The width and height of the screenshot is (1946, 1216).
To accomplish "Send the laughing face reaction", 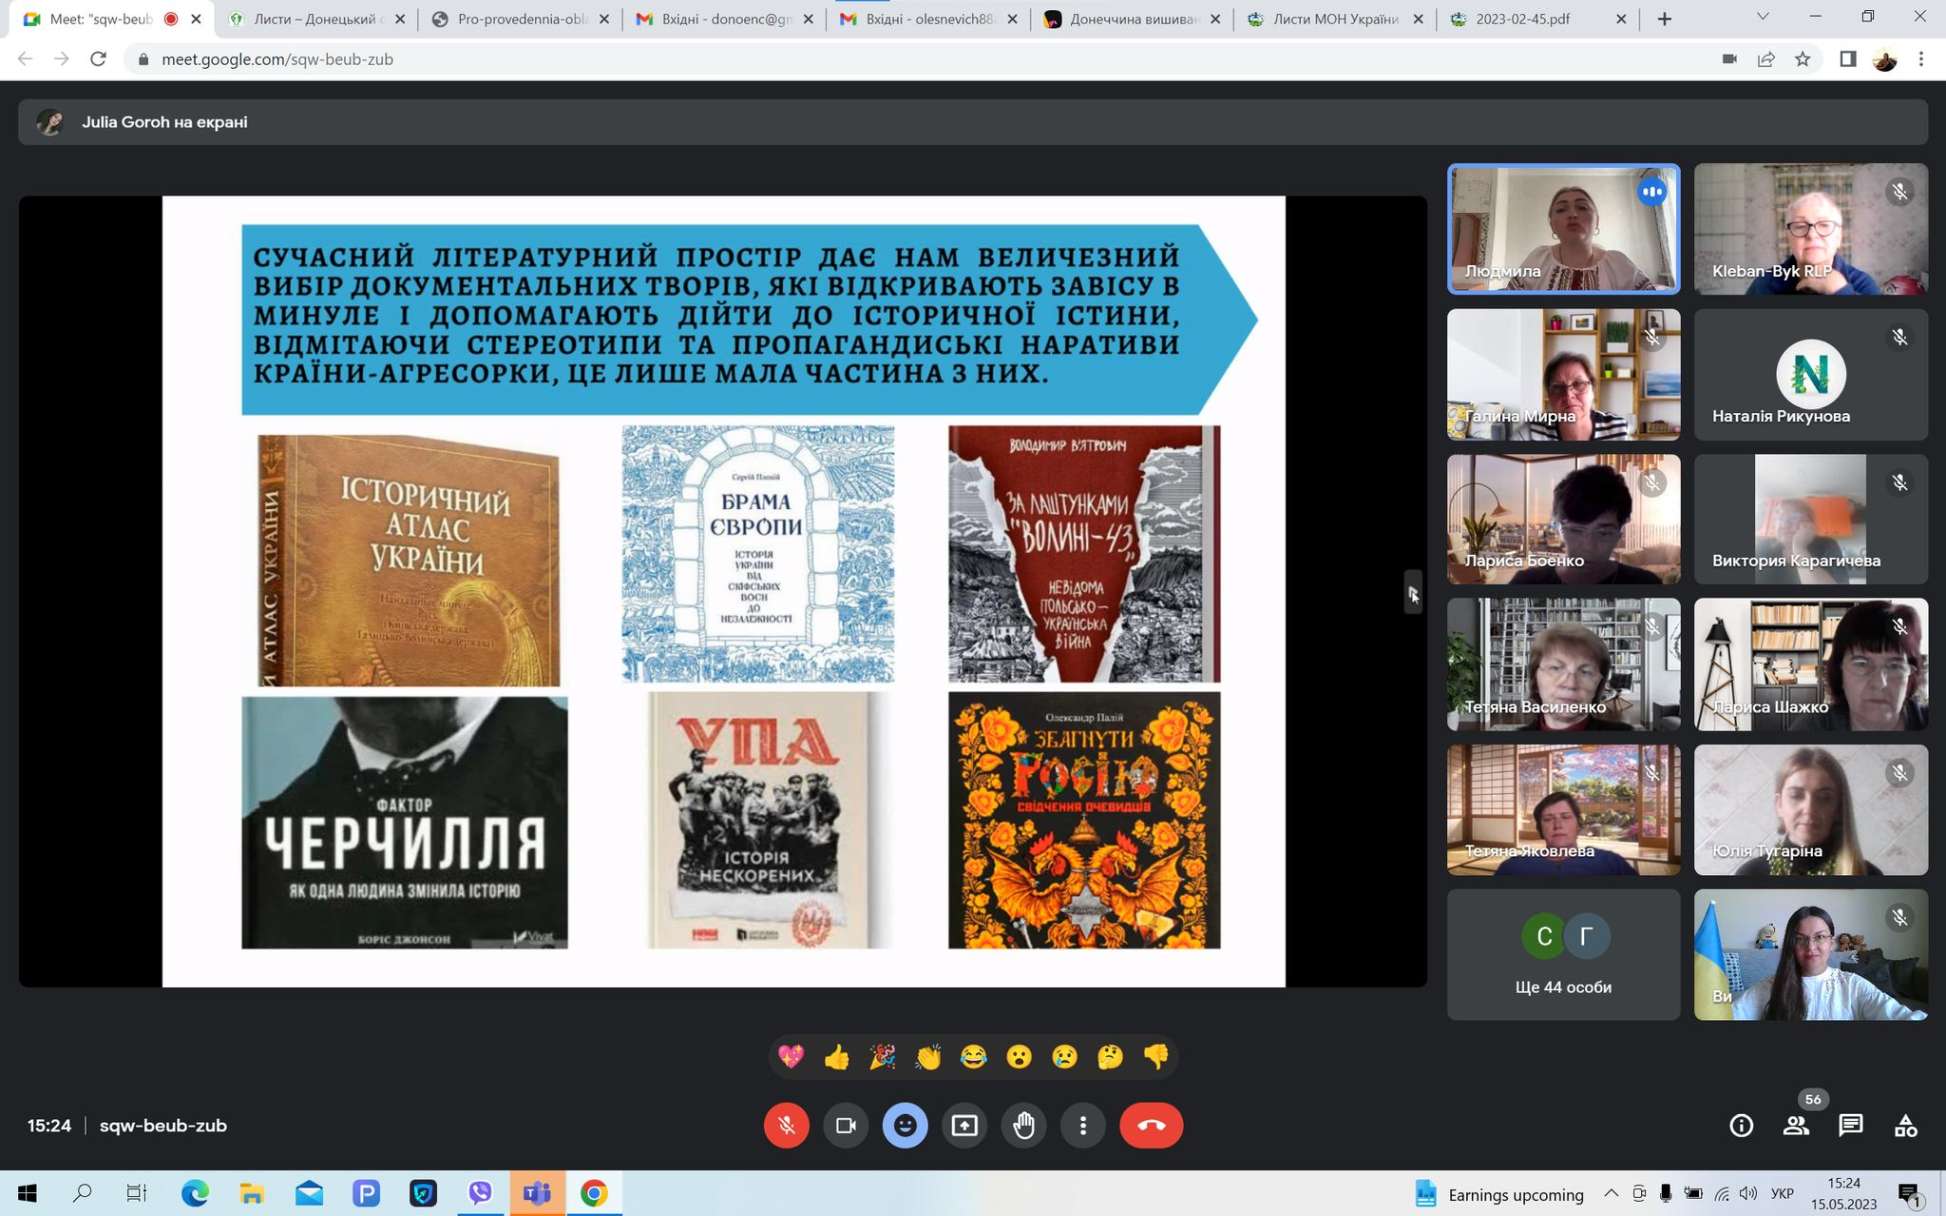I will tap(973, 1057).
